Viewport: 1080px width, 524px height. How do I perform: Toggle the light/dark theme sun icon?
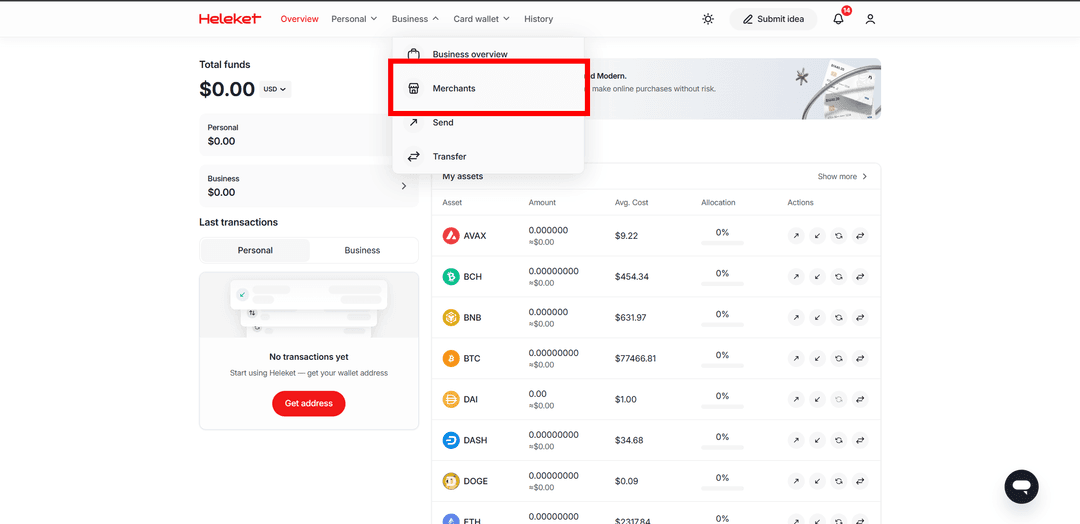coord(707,19)
